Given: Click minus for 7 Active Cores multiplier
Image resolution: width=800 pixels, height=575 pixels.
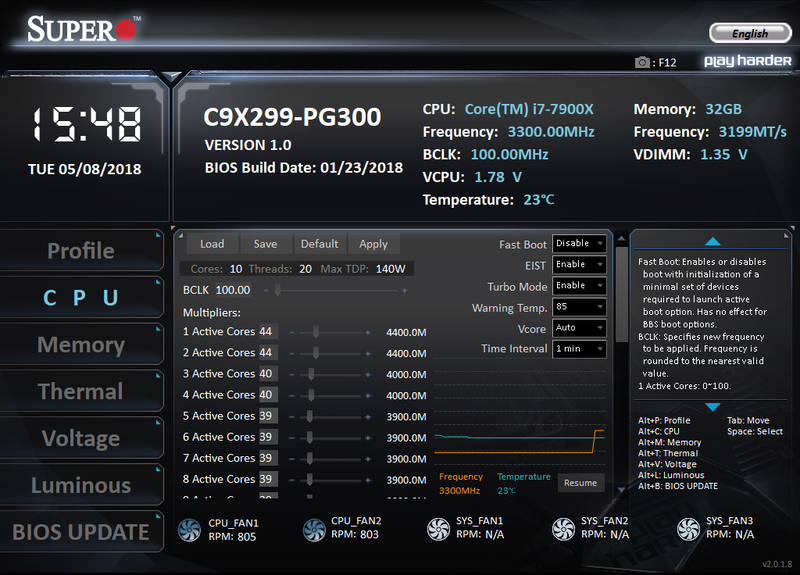Looking at the screenshot, I should [x=292, y=459].
